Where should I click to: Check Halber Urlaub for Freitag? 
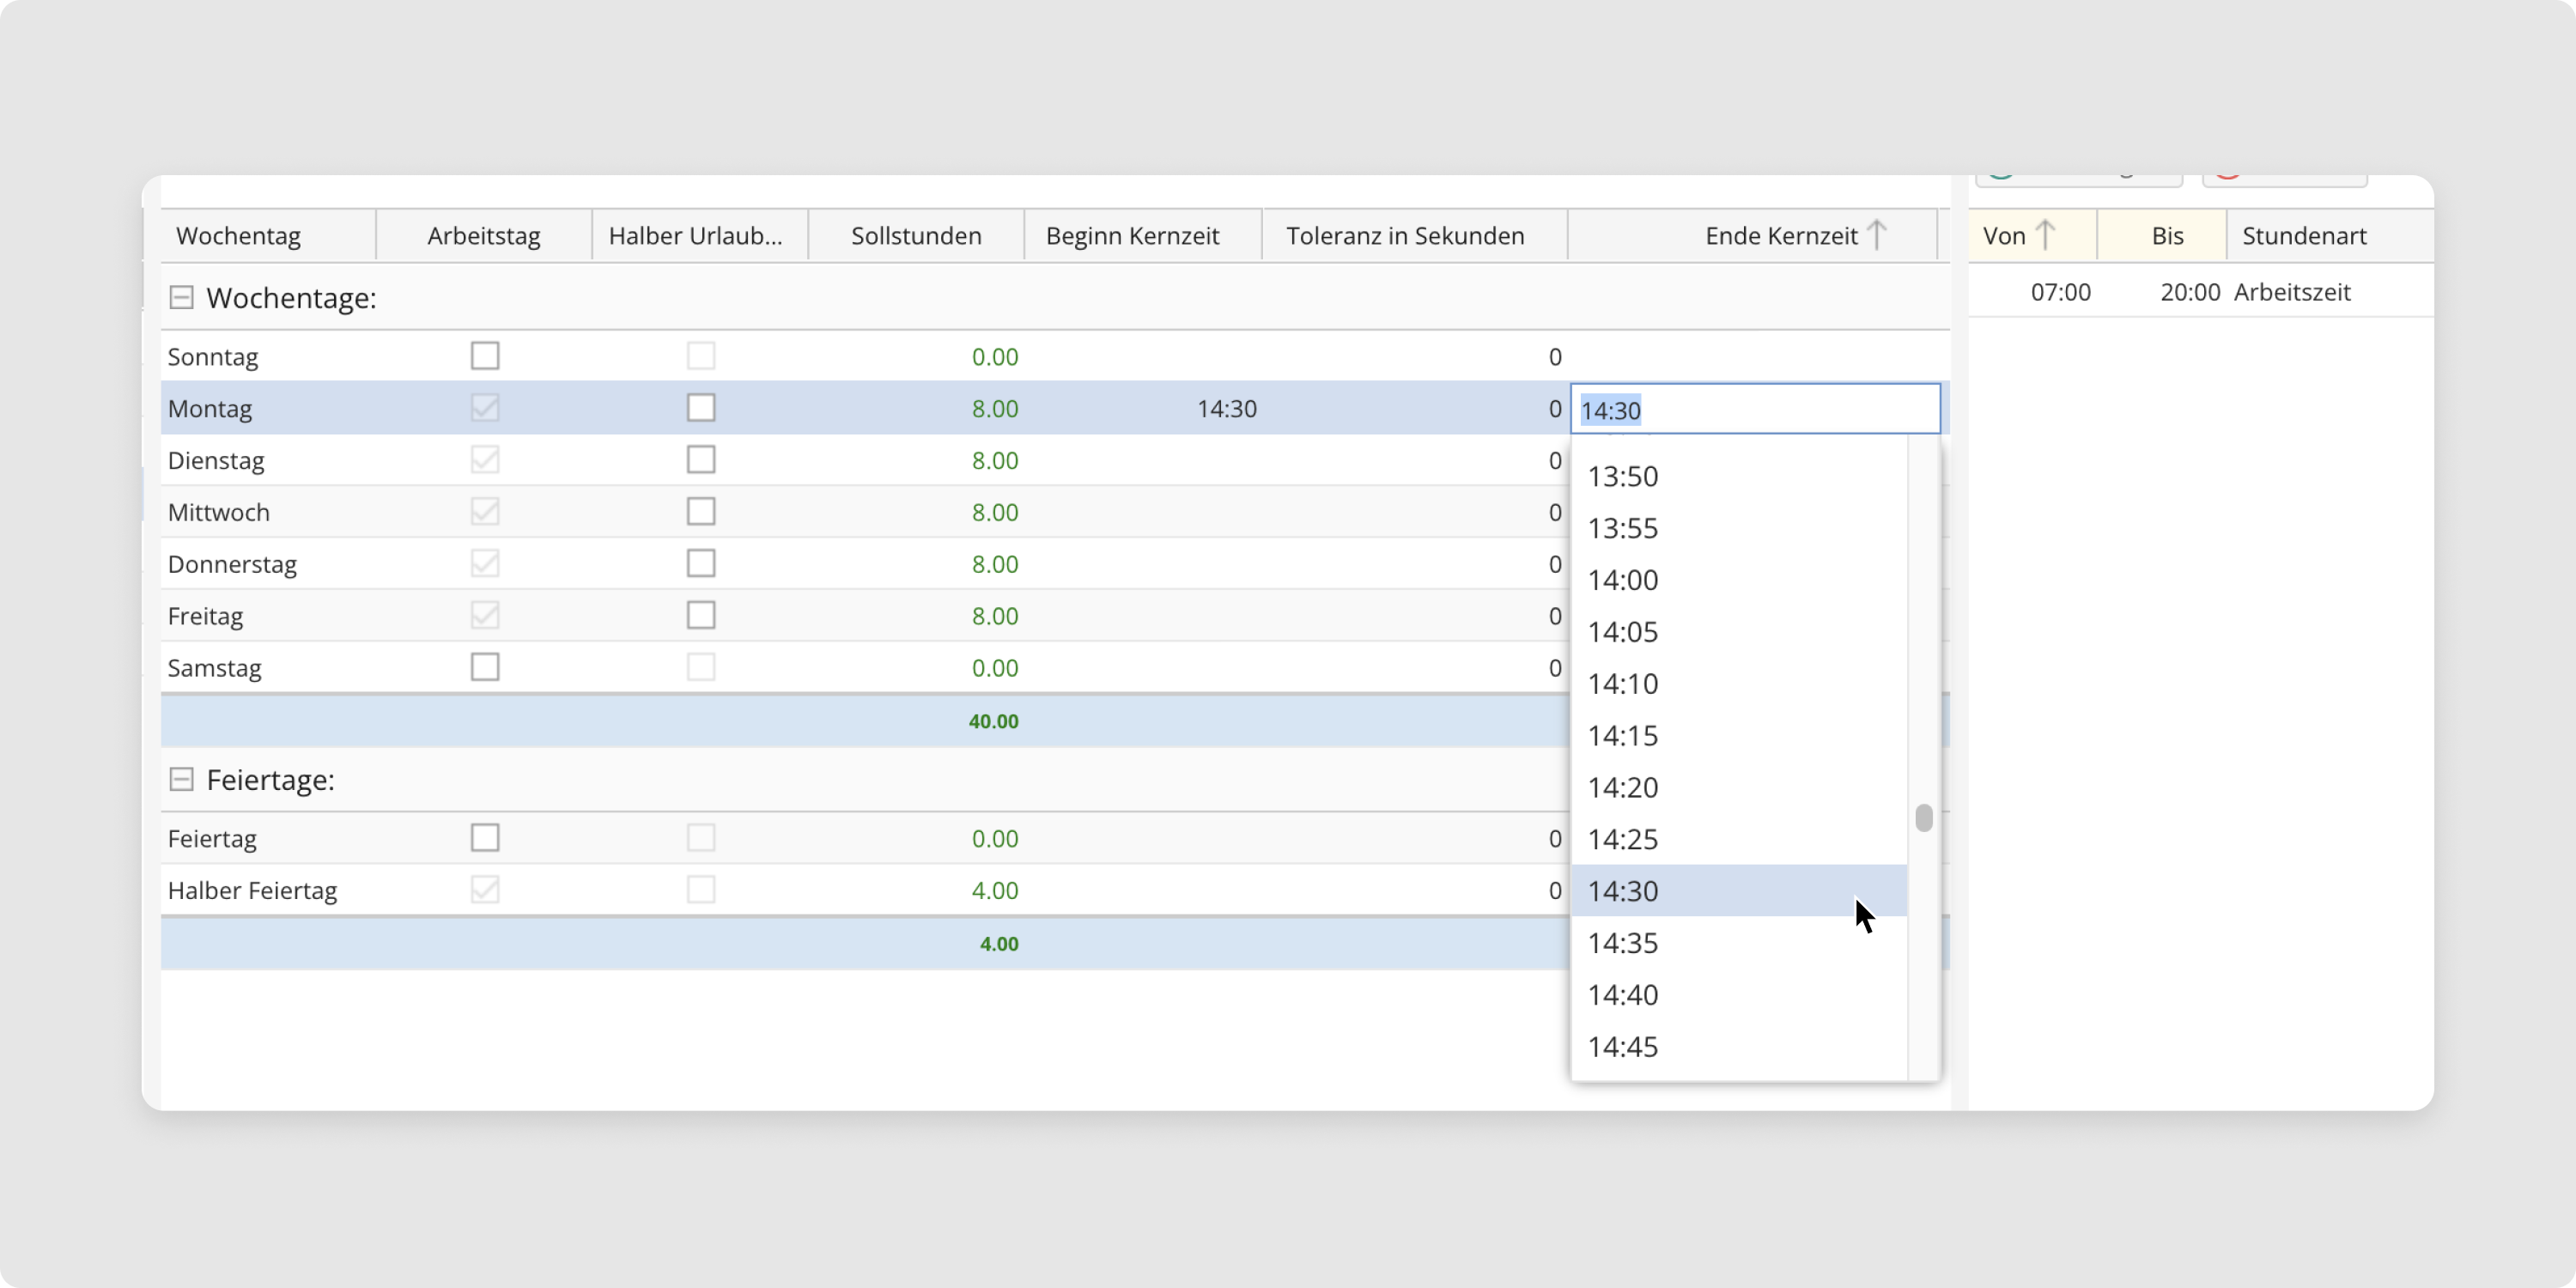pos(701,615)
